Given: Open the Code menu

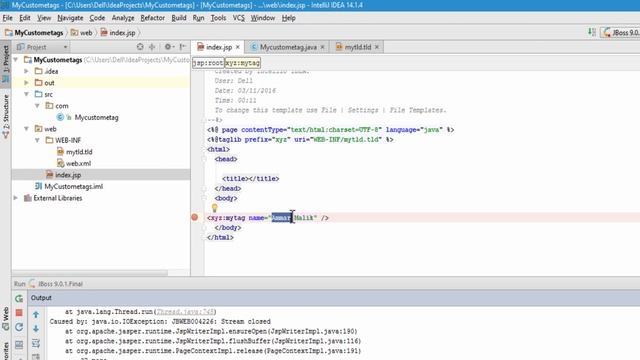Looking at the screenshot, I should click(97, 18).
